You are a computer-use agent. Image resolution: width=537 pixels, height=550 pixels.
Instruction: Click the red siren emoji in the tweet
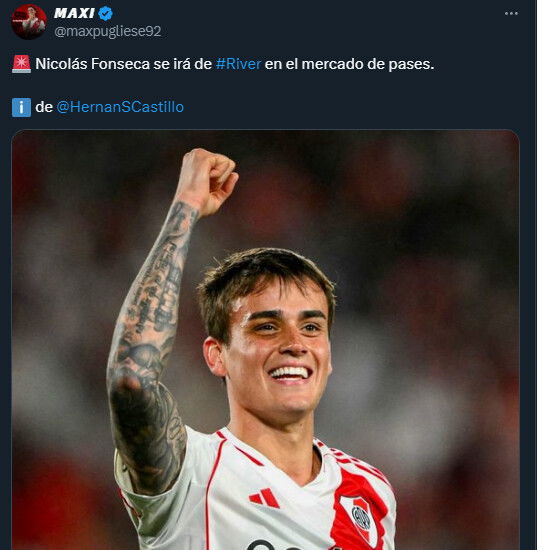[21, 64]
